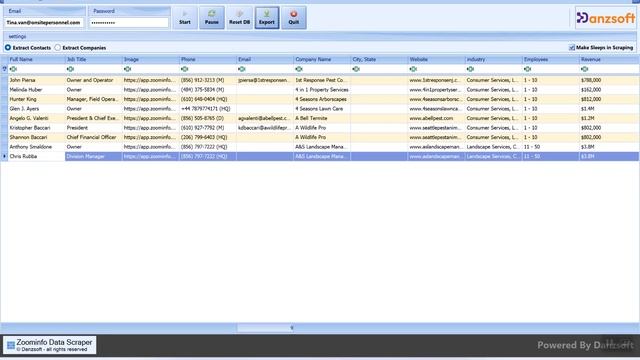
Task: Click the Password input field
Action: (x=129, y=23)
